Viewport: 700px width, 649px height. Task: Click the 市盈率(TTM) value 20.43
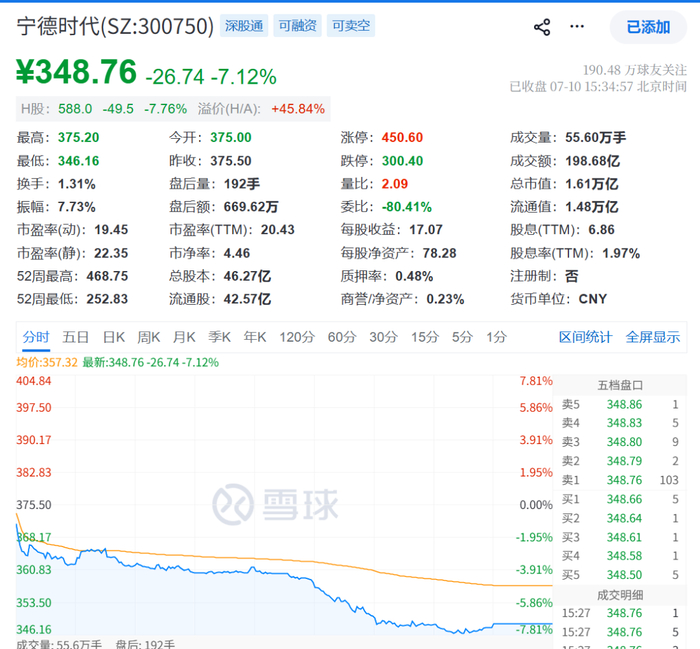278,230
